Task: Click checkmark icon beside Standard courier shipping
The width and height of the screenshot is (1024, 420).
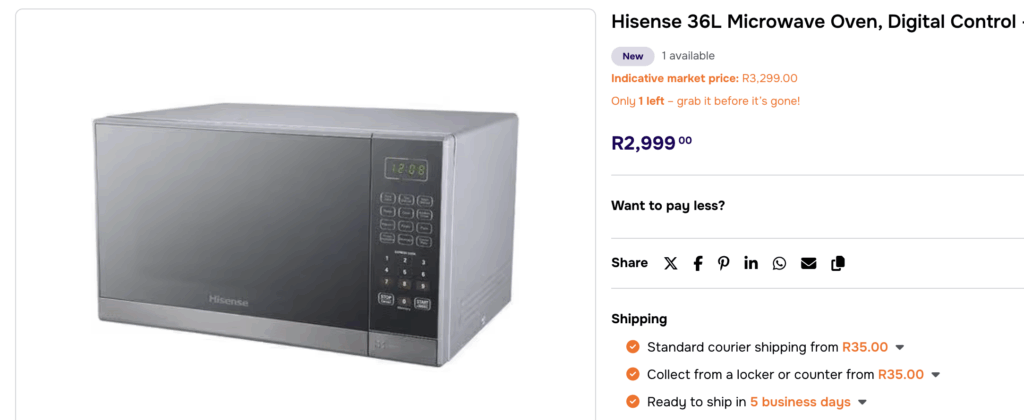Action: tap(632, 347)
